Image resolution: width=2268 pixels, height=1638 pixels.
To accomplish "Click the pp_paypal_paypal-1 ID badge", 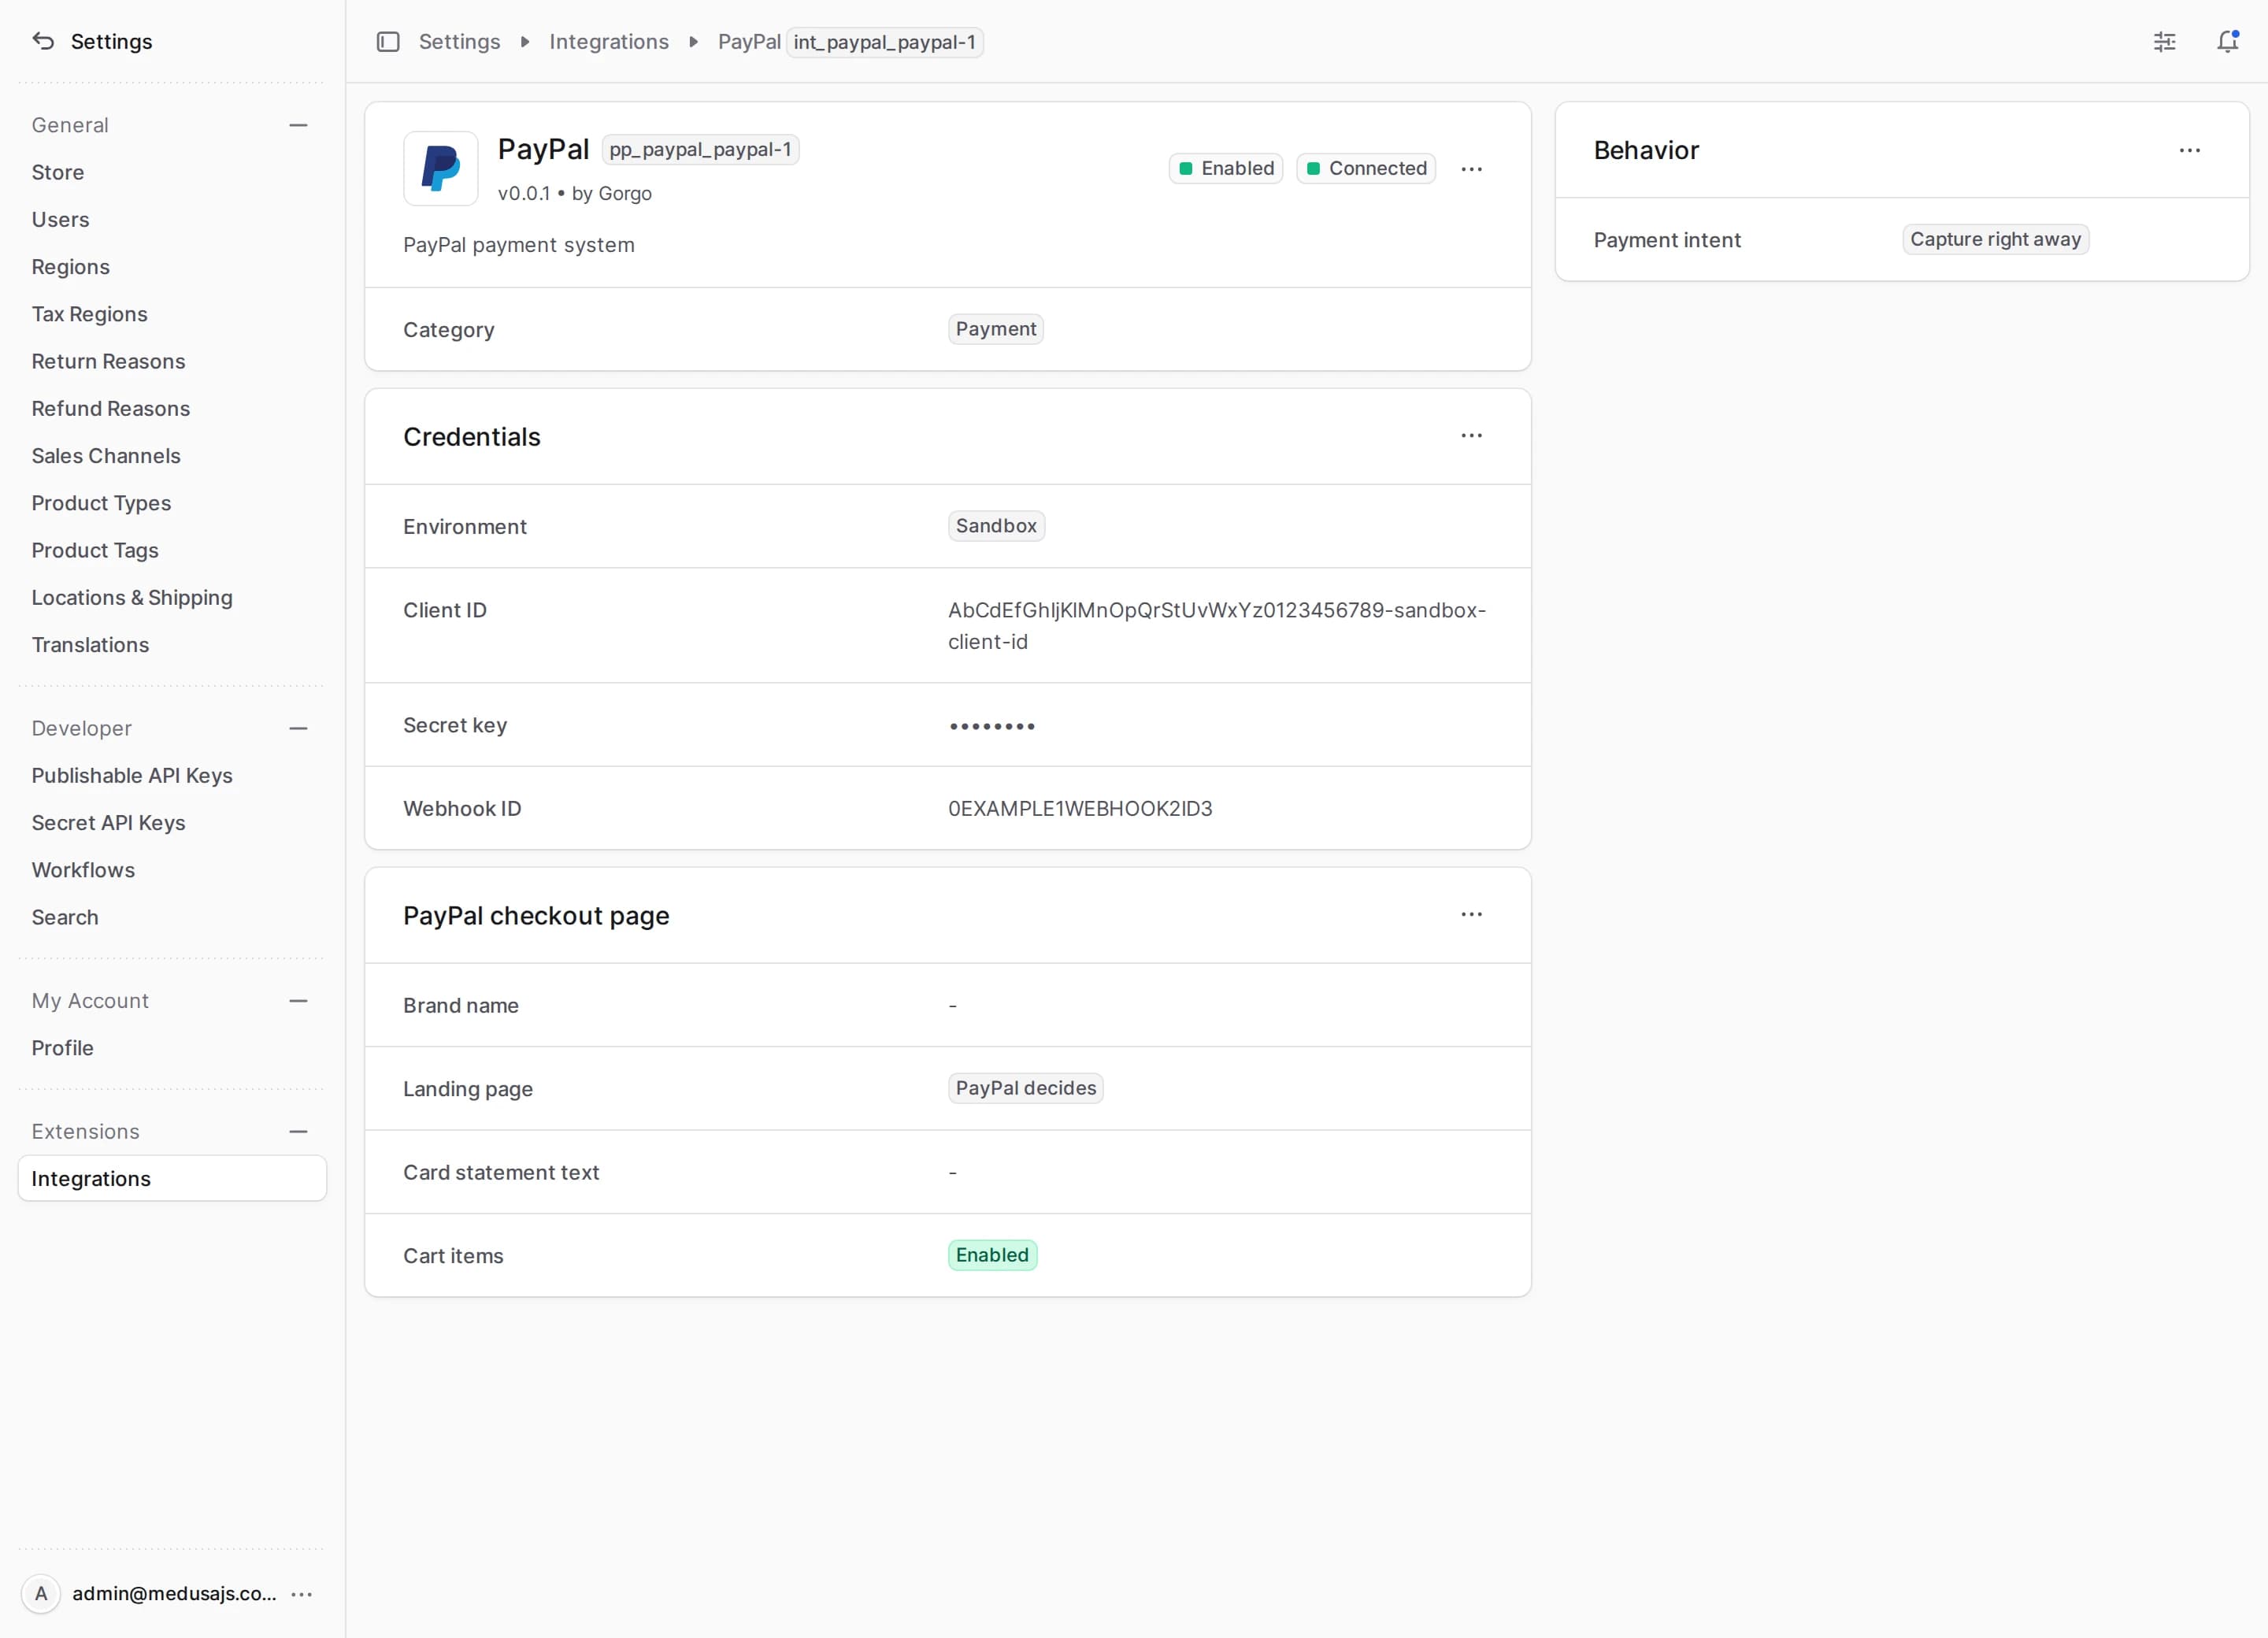I will point(700,150).
